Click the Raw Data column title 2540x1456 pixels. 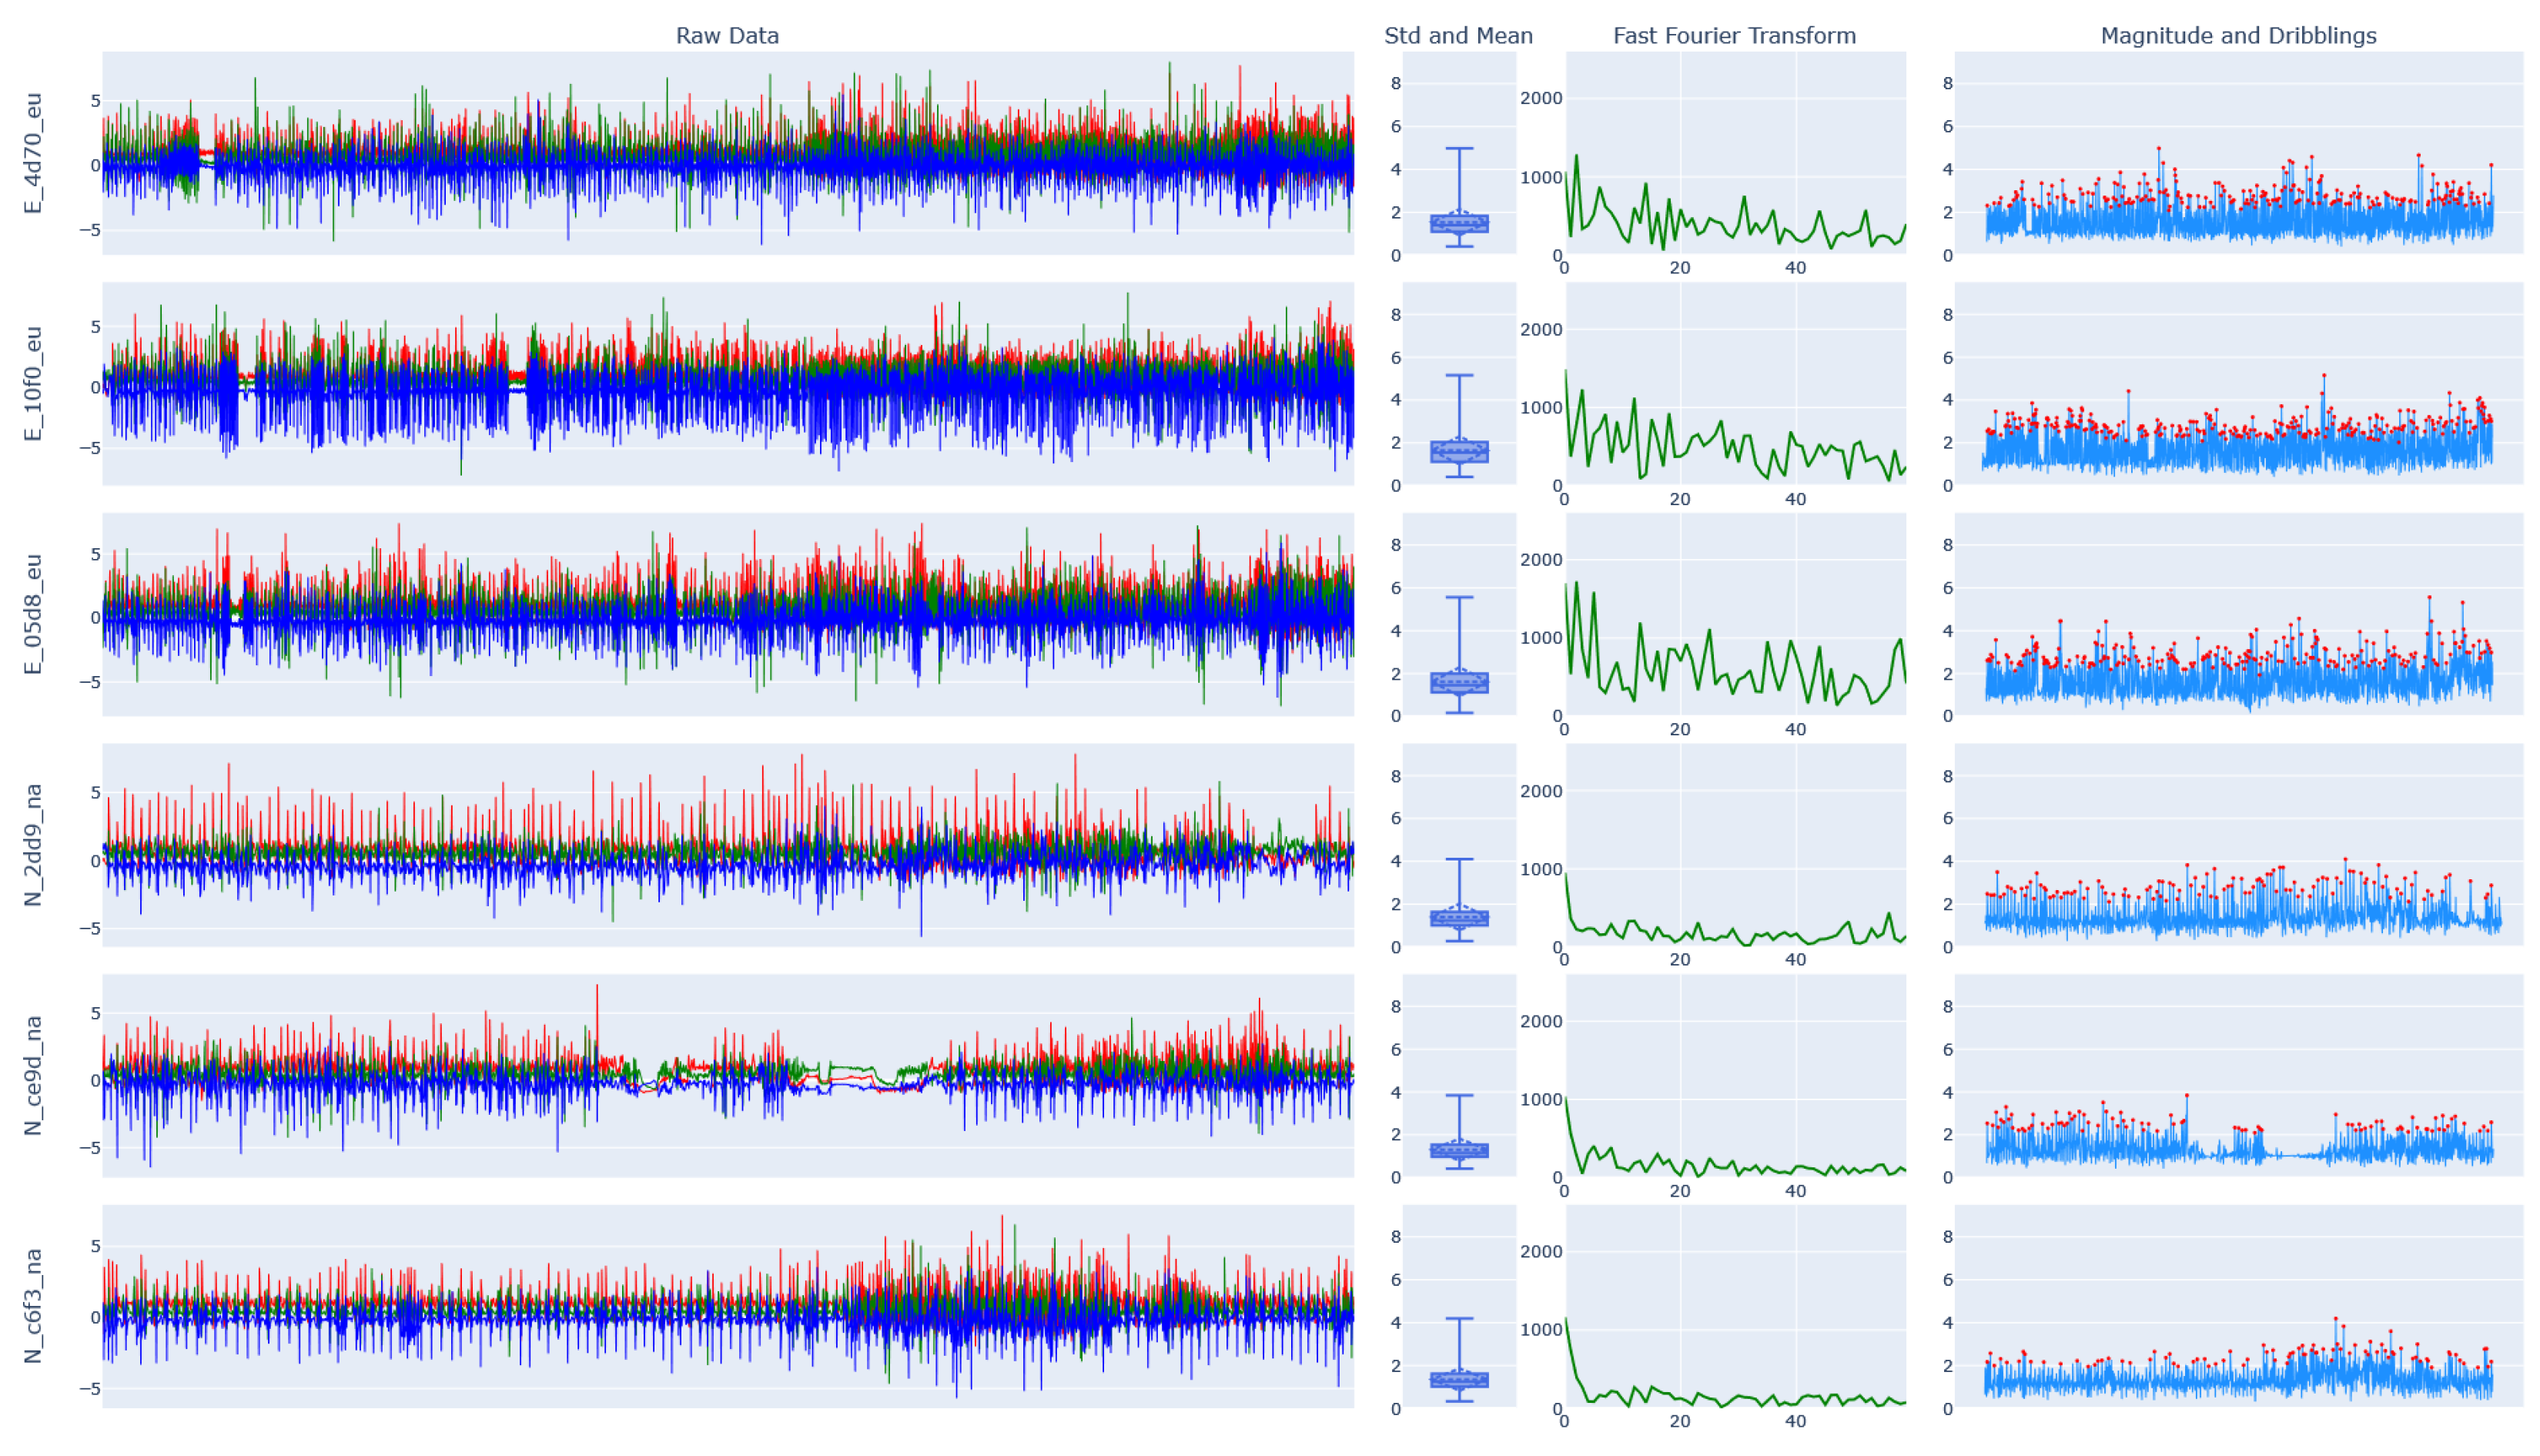click(727, 36)
